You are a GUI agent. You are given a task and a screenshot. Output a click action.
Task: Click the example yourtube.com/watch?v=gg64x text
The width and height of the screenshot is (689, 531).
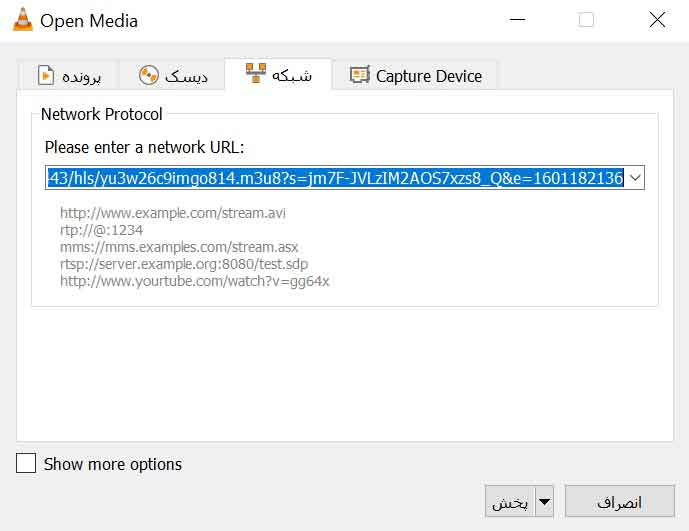coord(195,281)
